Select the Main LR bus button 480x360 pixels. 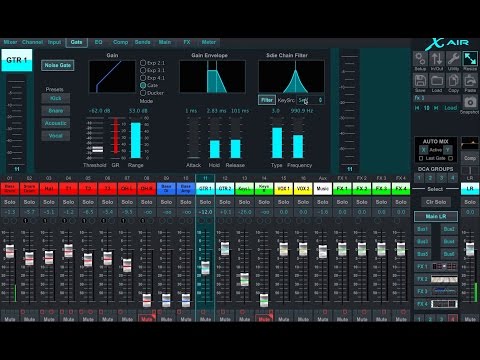436,216
